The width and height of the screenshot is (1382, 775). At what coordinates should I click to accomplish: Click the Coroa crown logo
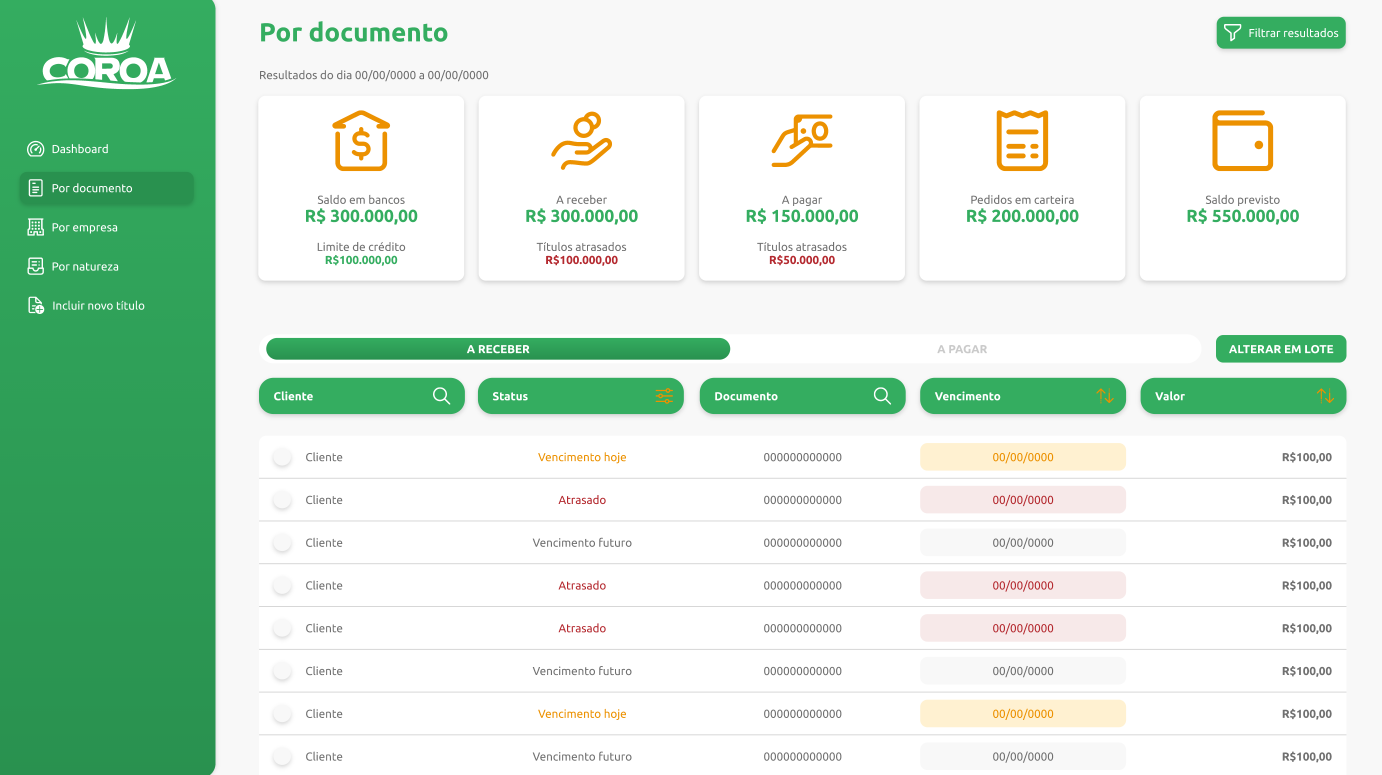point(107,54)
